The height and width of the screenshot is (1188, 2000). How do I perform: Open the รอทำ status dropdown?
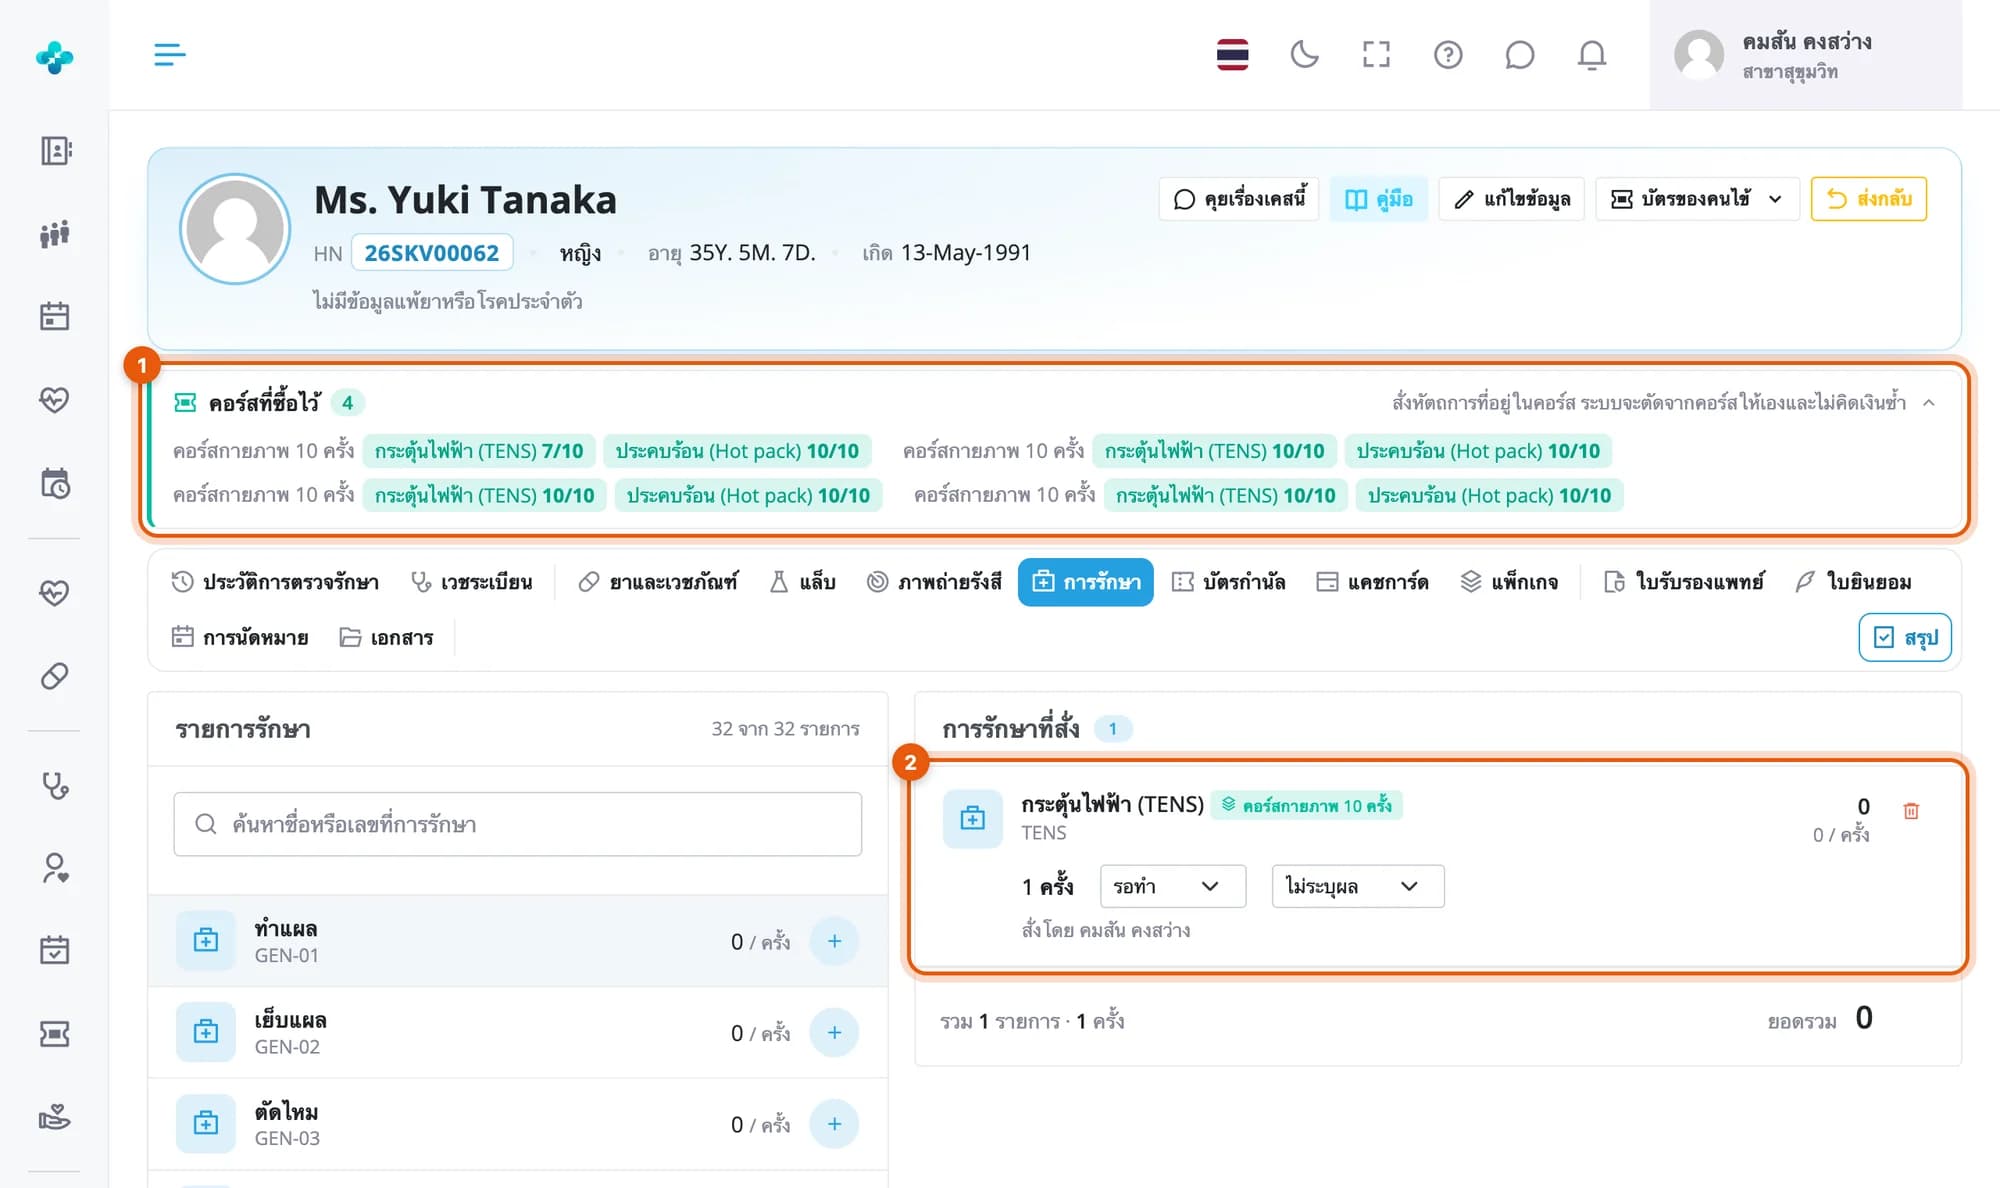coord(1173,886)
